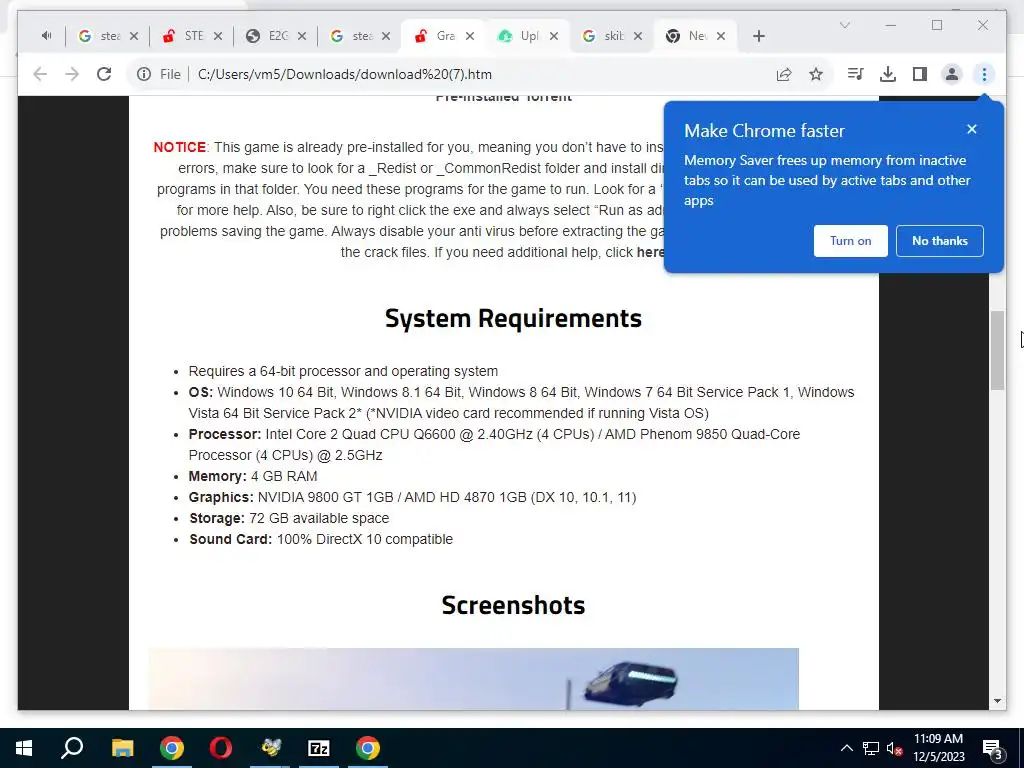
Task: Open a new tab with plus button
Action: click(x=758, y=36)
